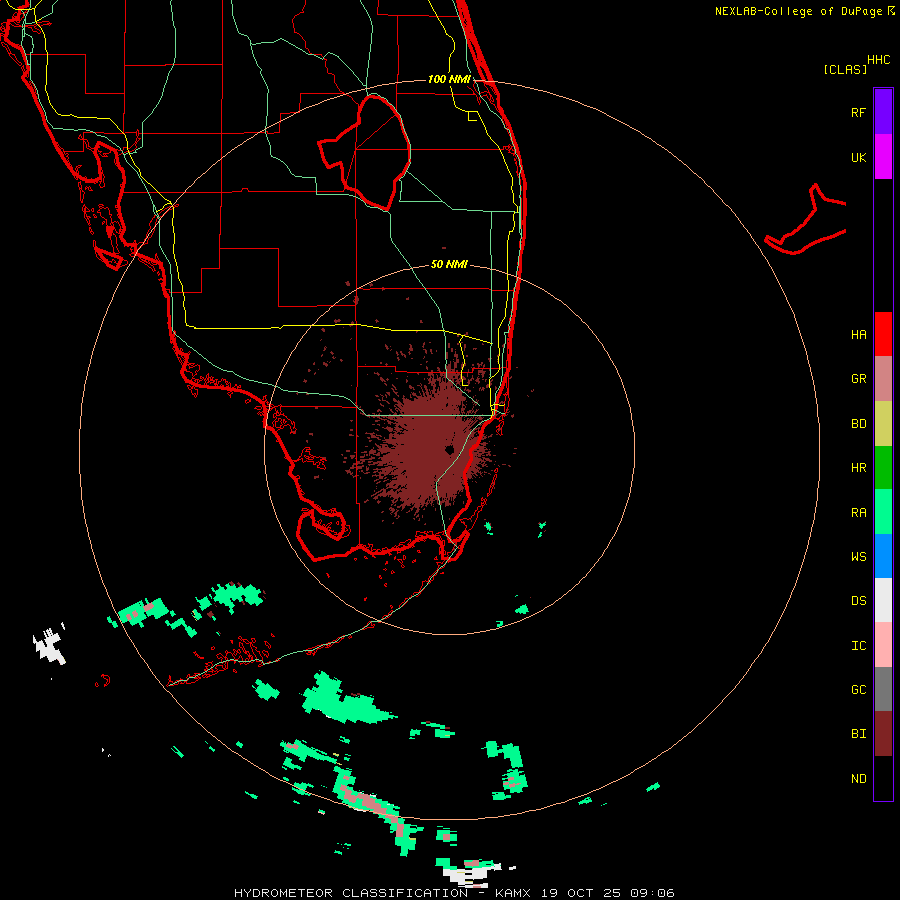Click the NEXLAB-College of DuPage credit text
This screenshot has height=900, width=900.
[798, 11]
